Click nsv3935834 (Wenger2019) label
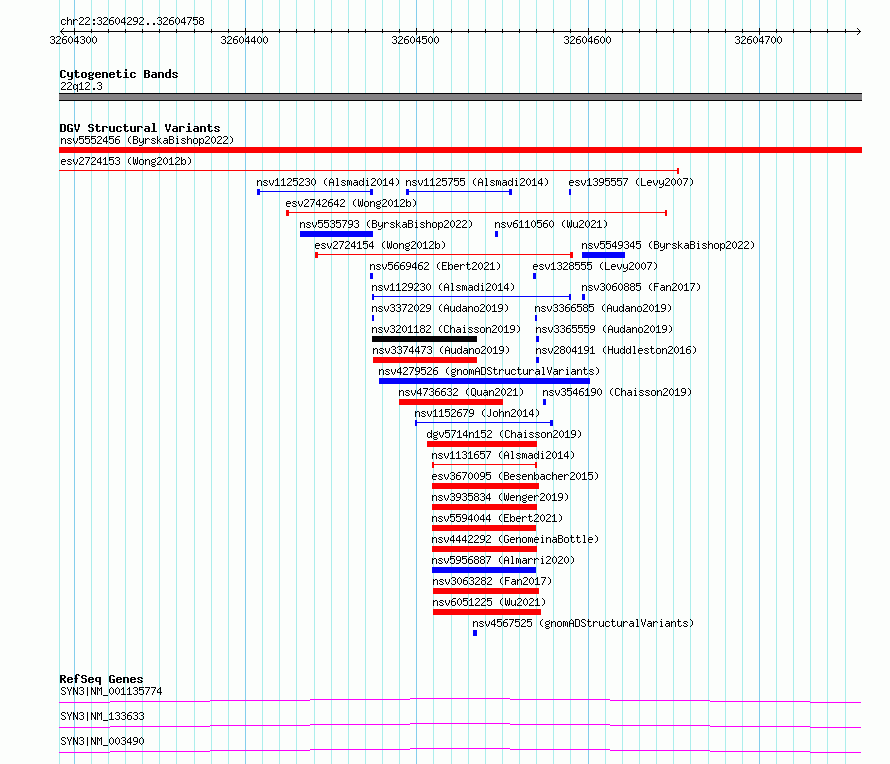890x764 pixels. point(500,497)
